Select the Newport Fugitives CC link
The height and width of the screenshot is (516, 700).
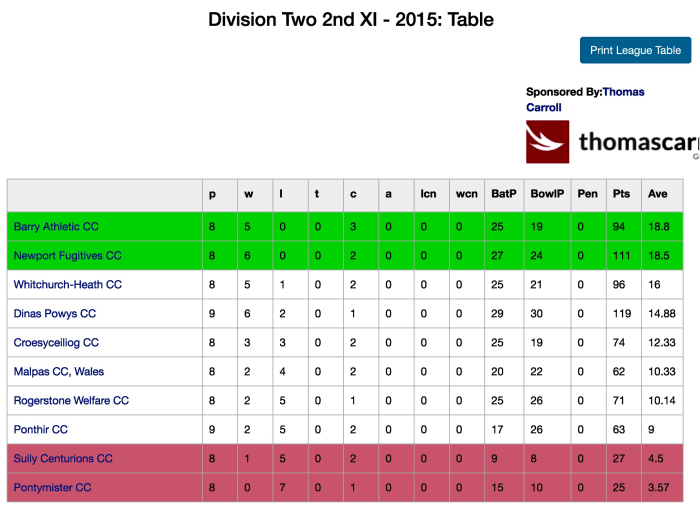[x=67, y=256]
